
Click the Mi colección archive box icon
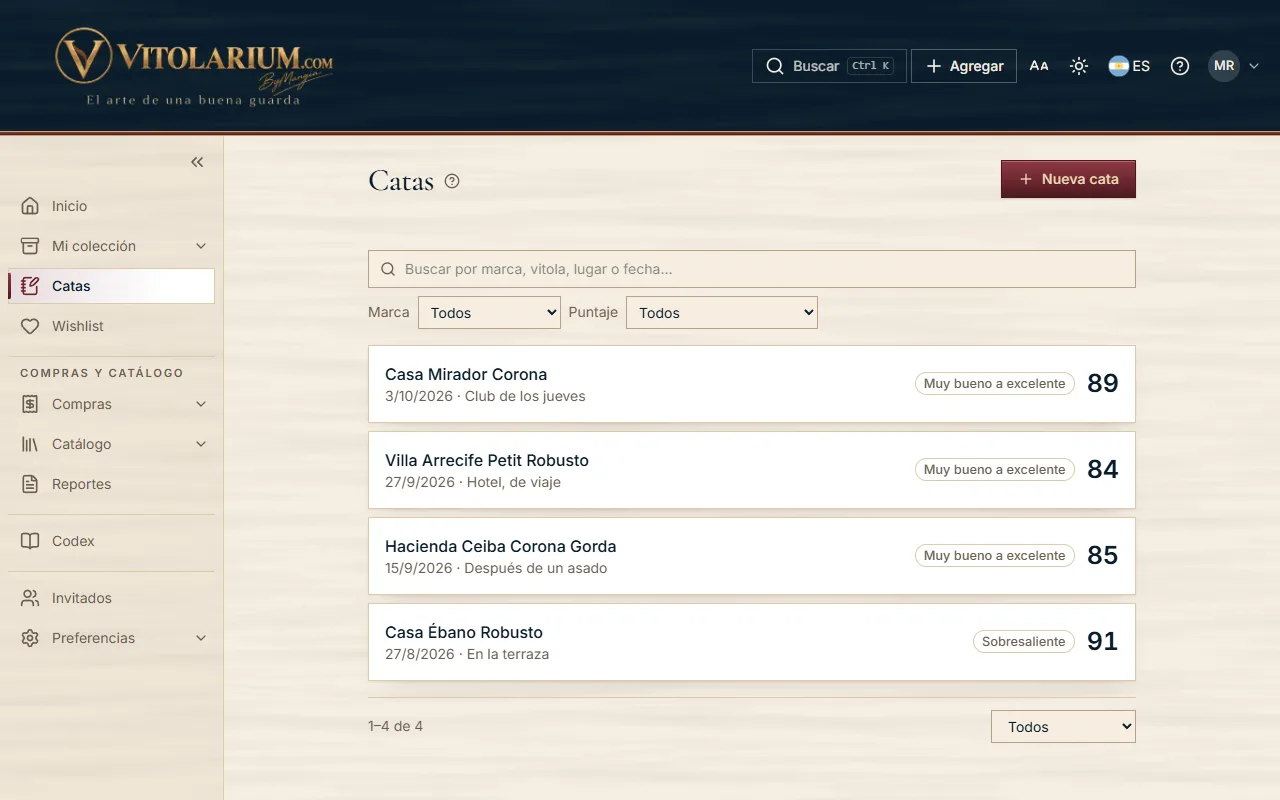[x=30, y=246]
